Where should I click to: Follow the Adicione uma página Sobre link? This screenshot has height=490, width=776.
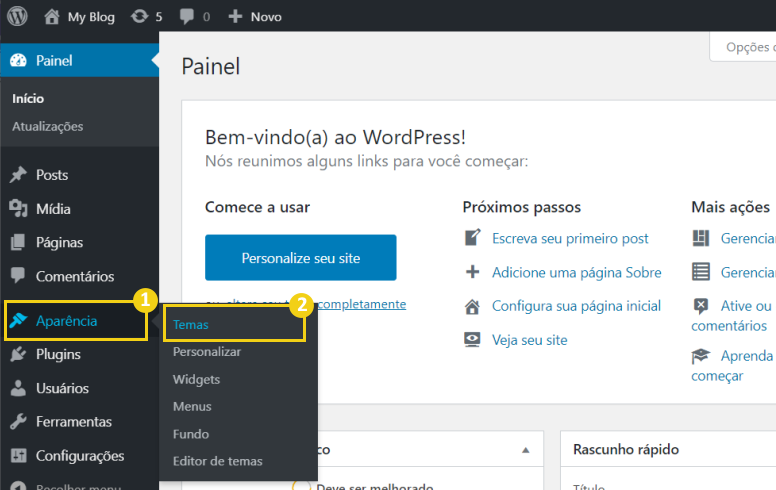[x=577, y=273]
